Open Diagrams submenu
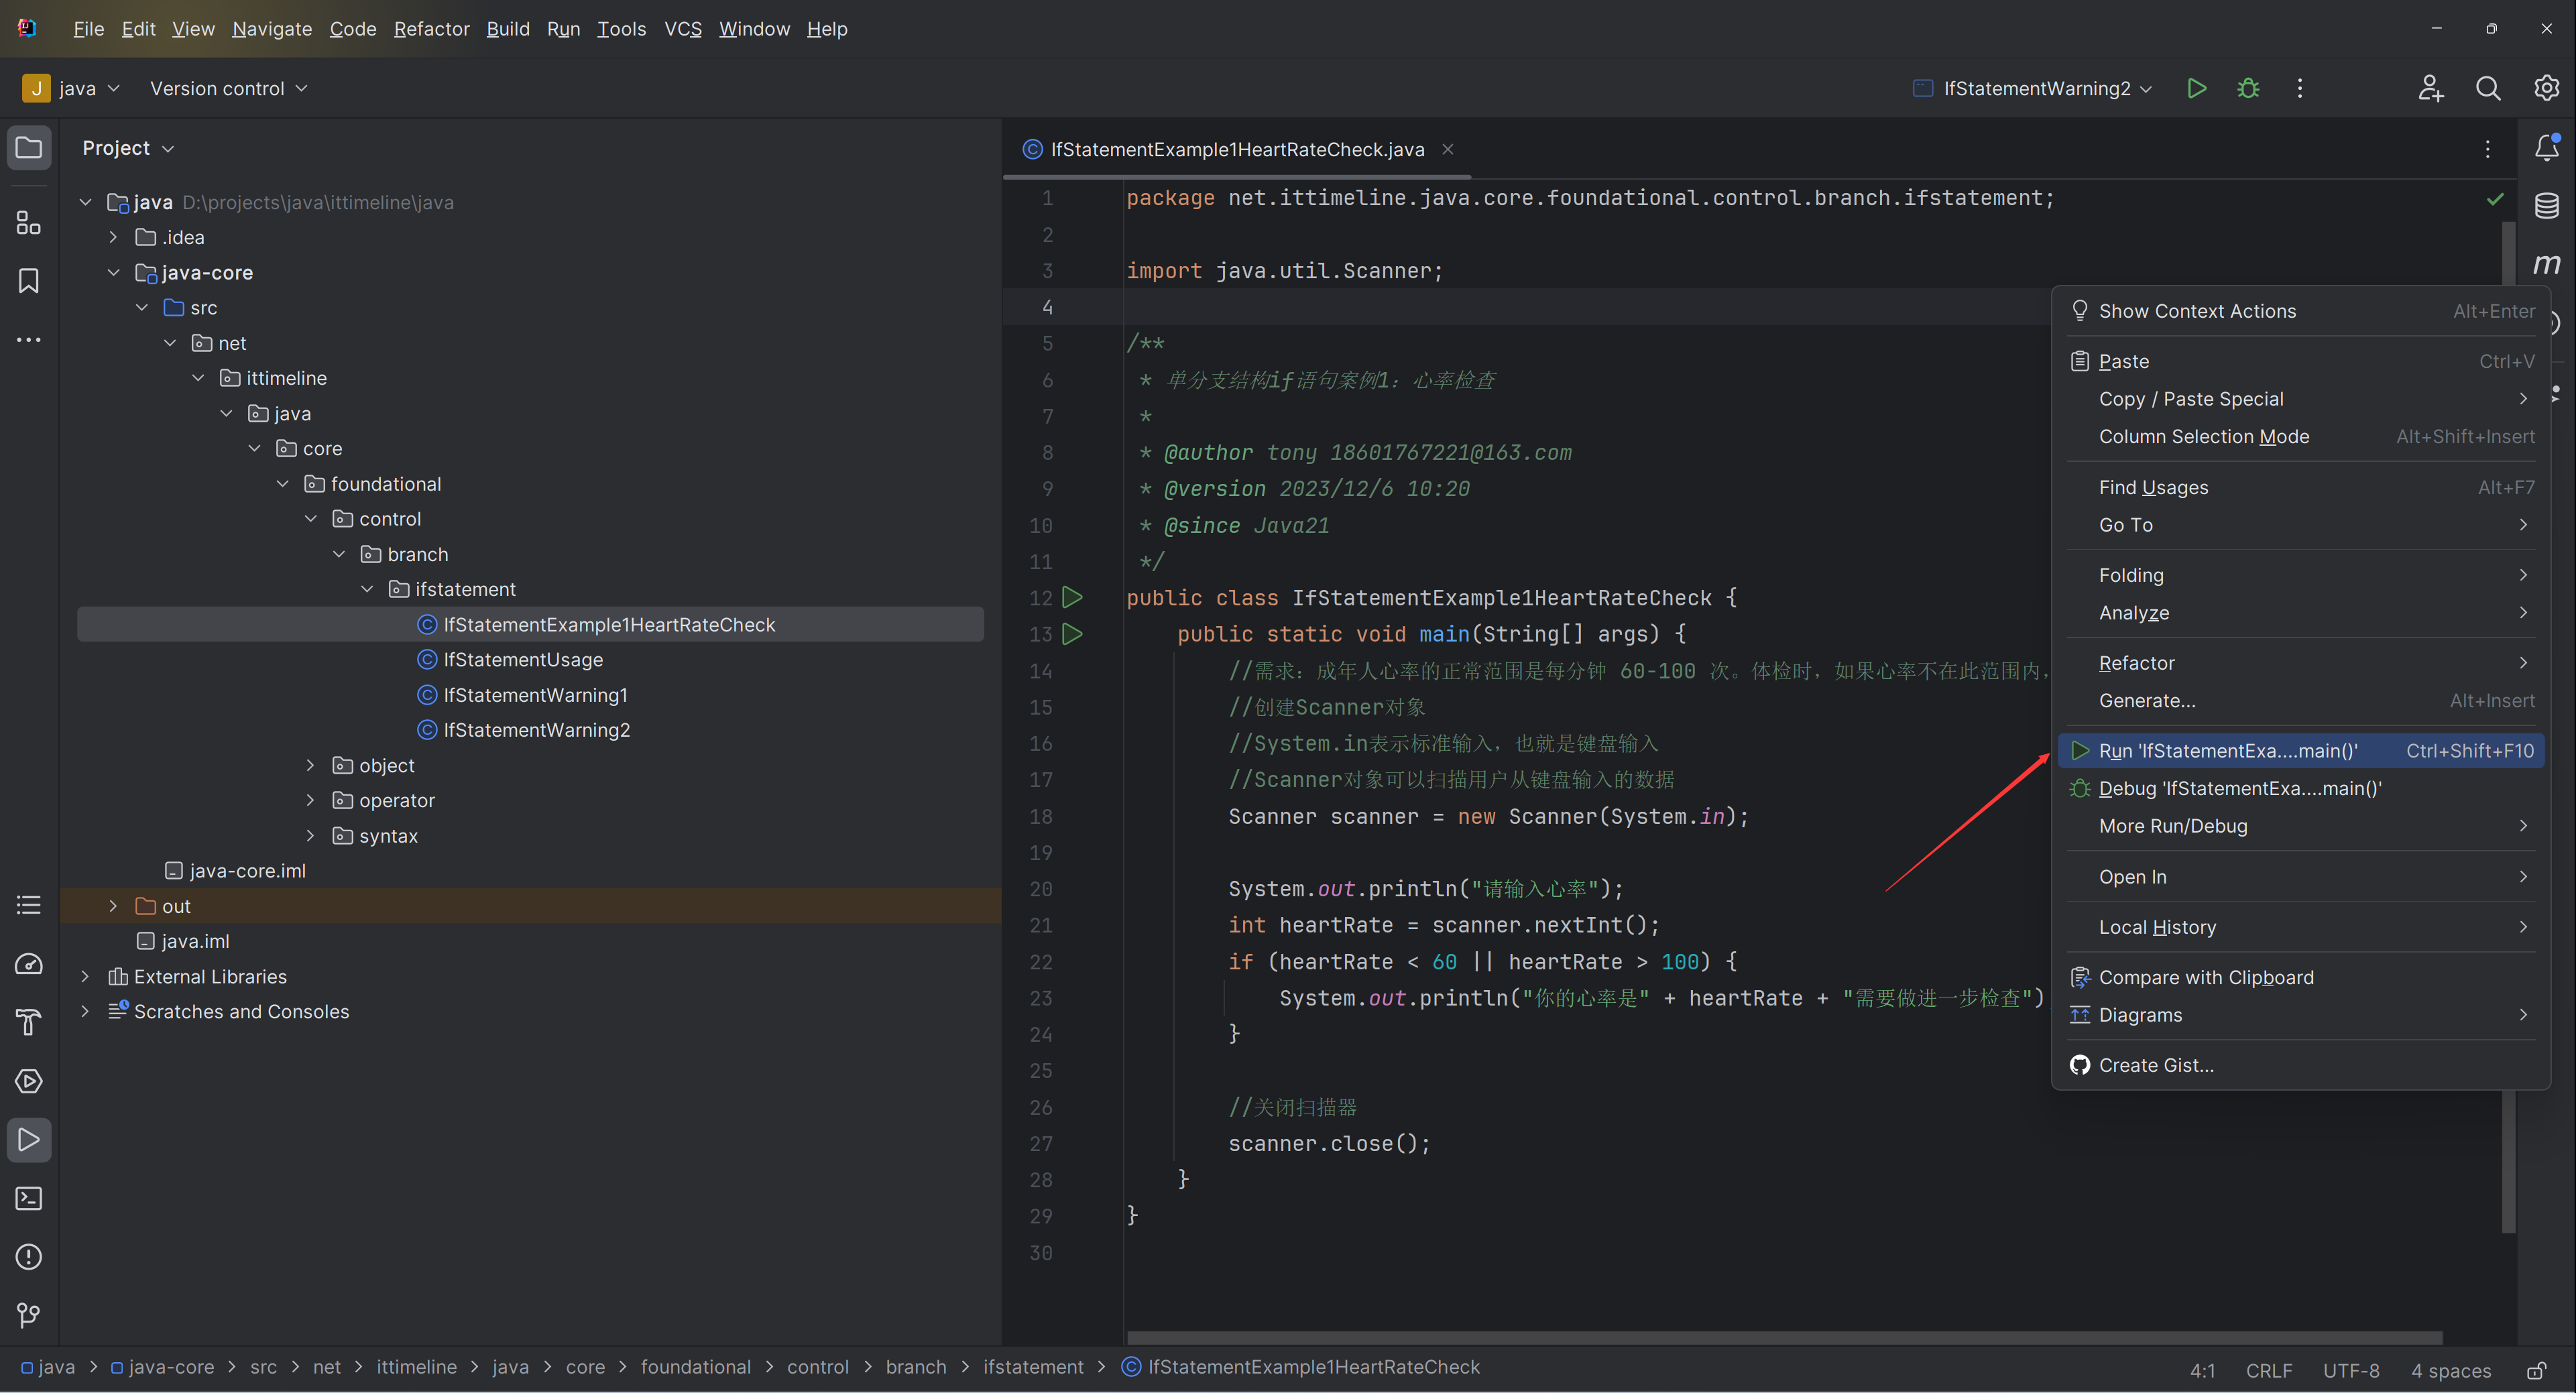Screen dimensions: 2576x1393 [2301, 1015]
